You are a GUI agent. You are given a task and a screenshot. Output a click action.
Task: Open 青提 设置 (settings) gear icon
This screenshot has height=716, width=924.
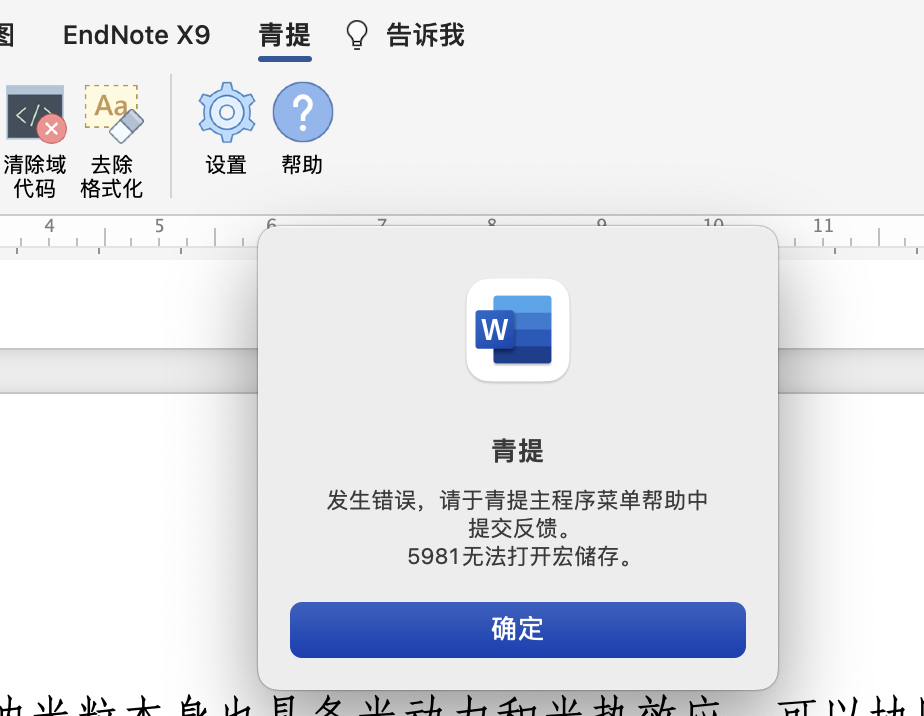click(x=227, y=112)
